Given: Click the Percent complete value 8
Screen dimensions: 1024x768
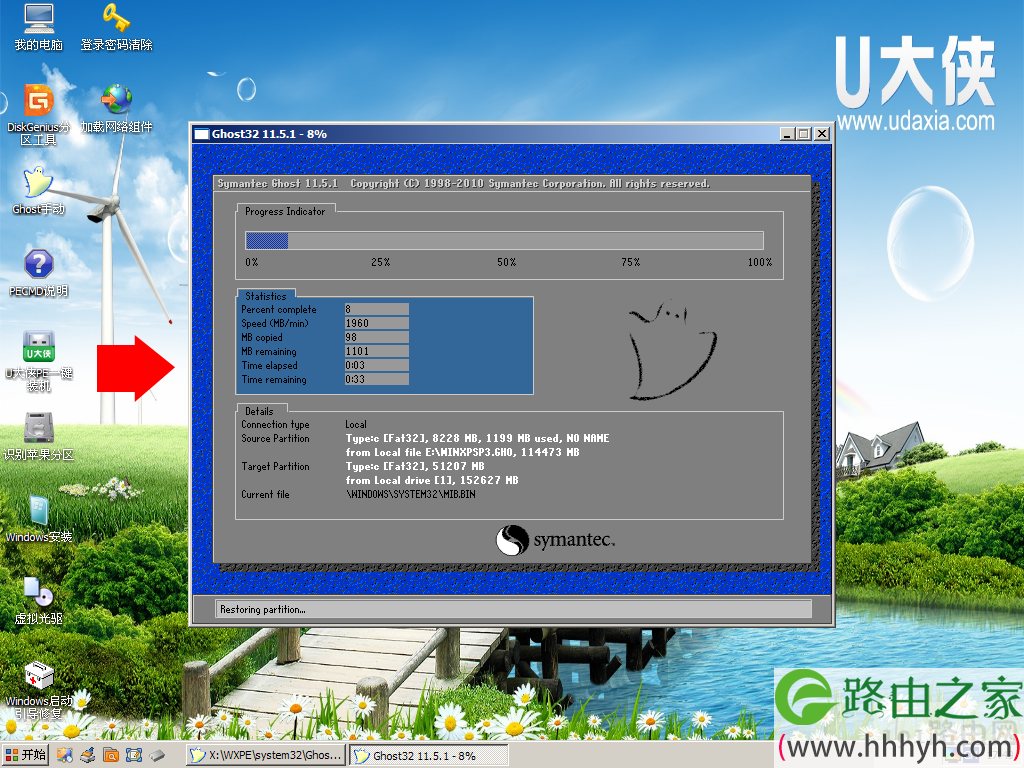Looking at the screenshot, I should coord(377,309).
